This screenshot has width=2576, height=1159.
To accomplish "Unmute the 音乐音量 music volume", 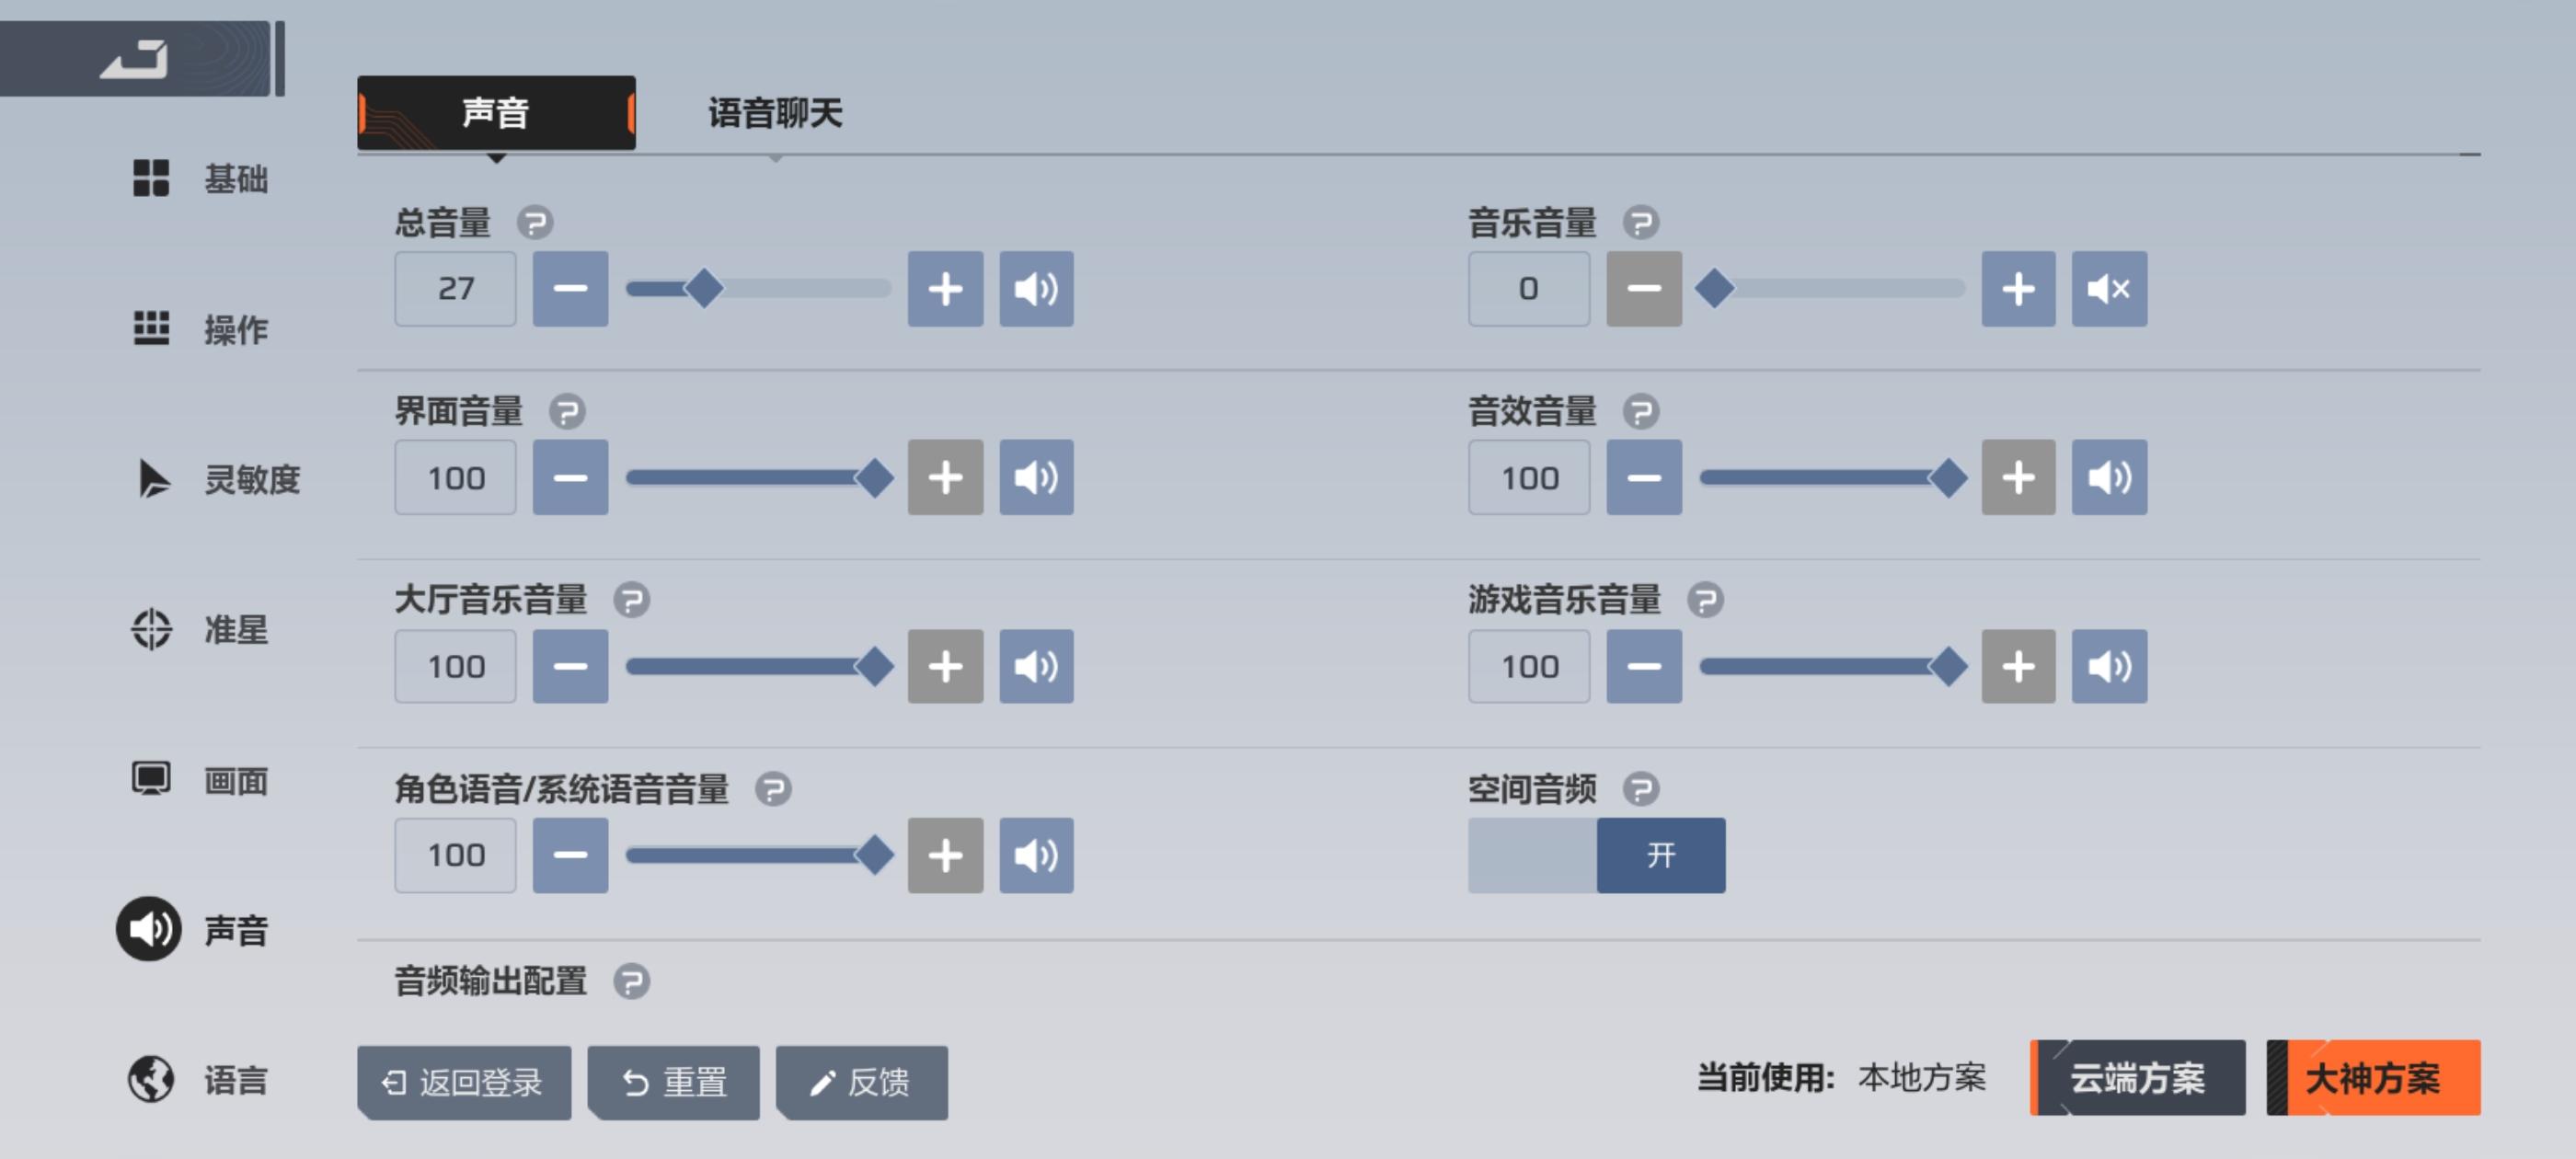I will tap(2108, 289).
